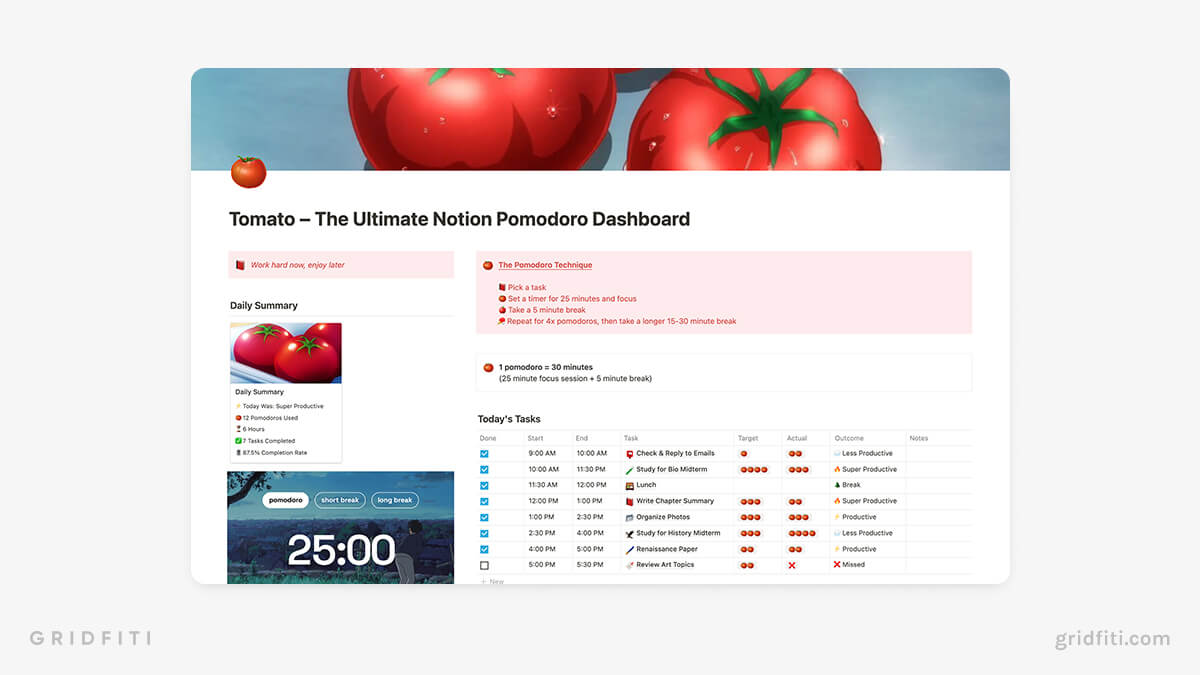
Task: Click the icon of Study for History Midterm
Action: [x=630, y=533]
